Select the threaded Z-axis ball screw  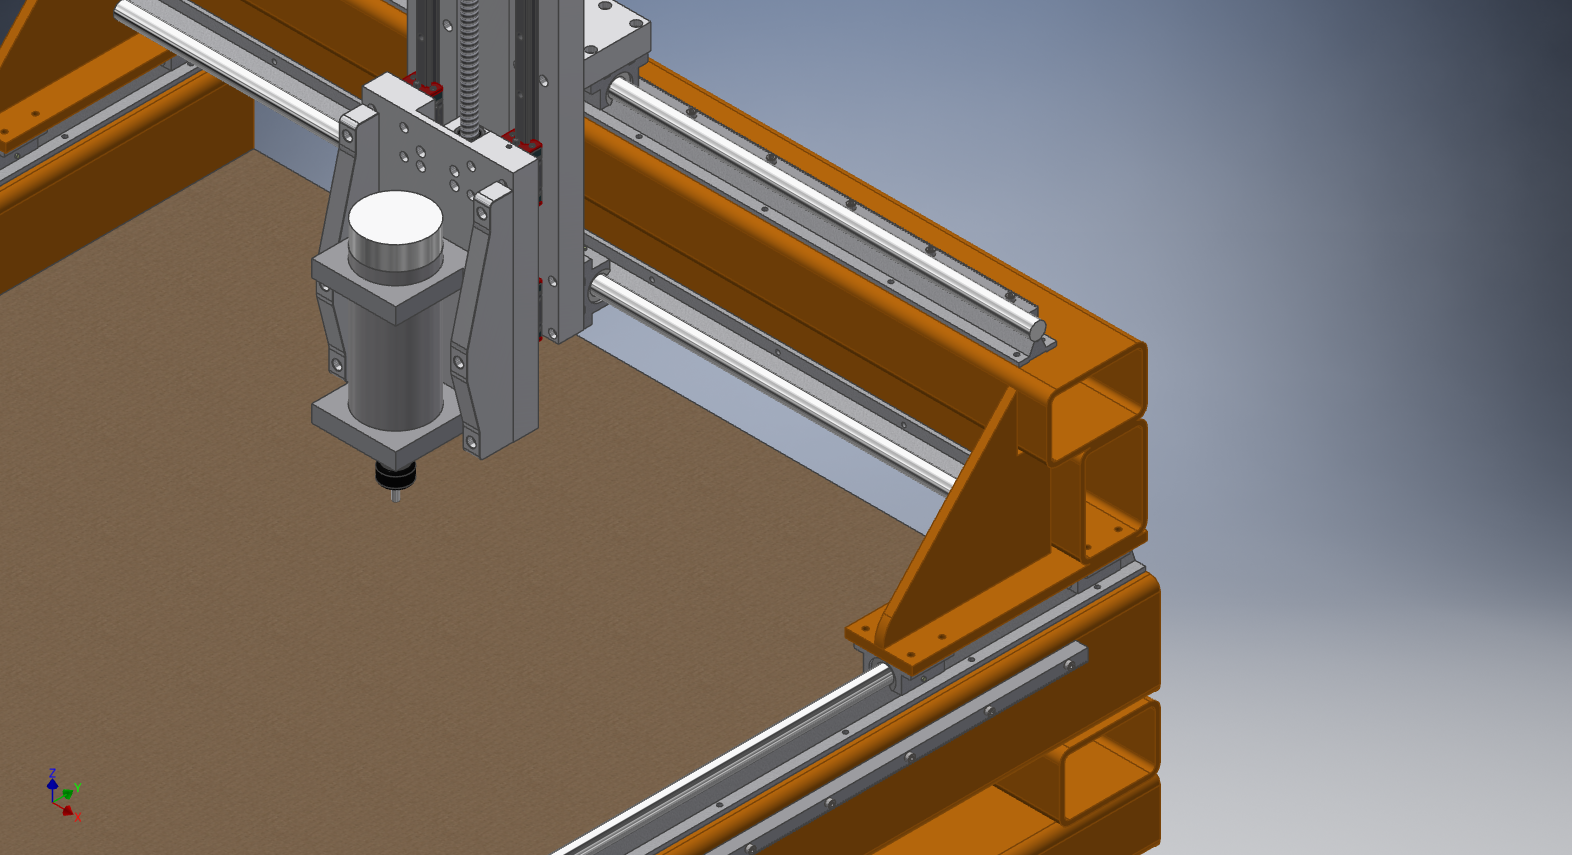(x=470, y=60)
